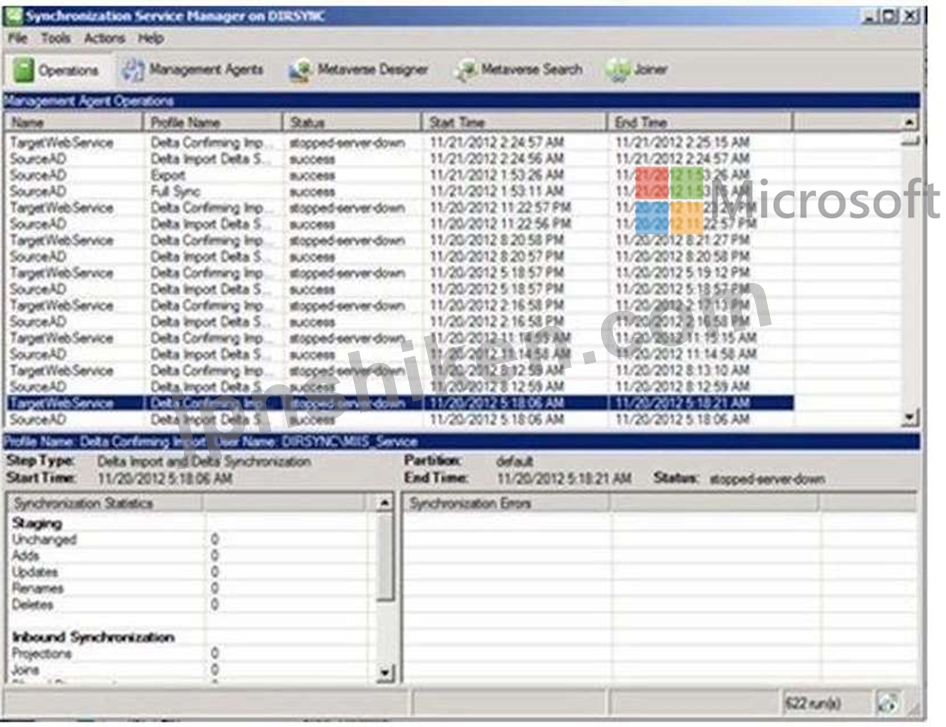Click the Deletes staging statistic
946x727 pixels.
[33, 605]
